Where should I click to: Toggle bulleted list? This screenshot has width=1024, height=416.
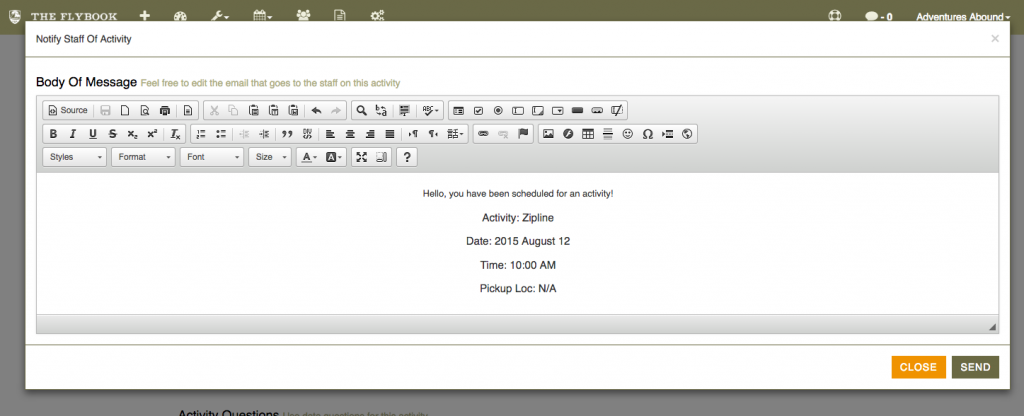tap(221, 134)
